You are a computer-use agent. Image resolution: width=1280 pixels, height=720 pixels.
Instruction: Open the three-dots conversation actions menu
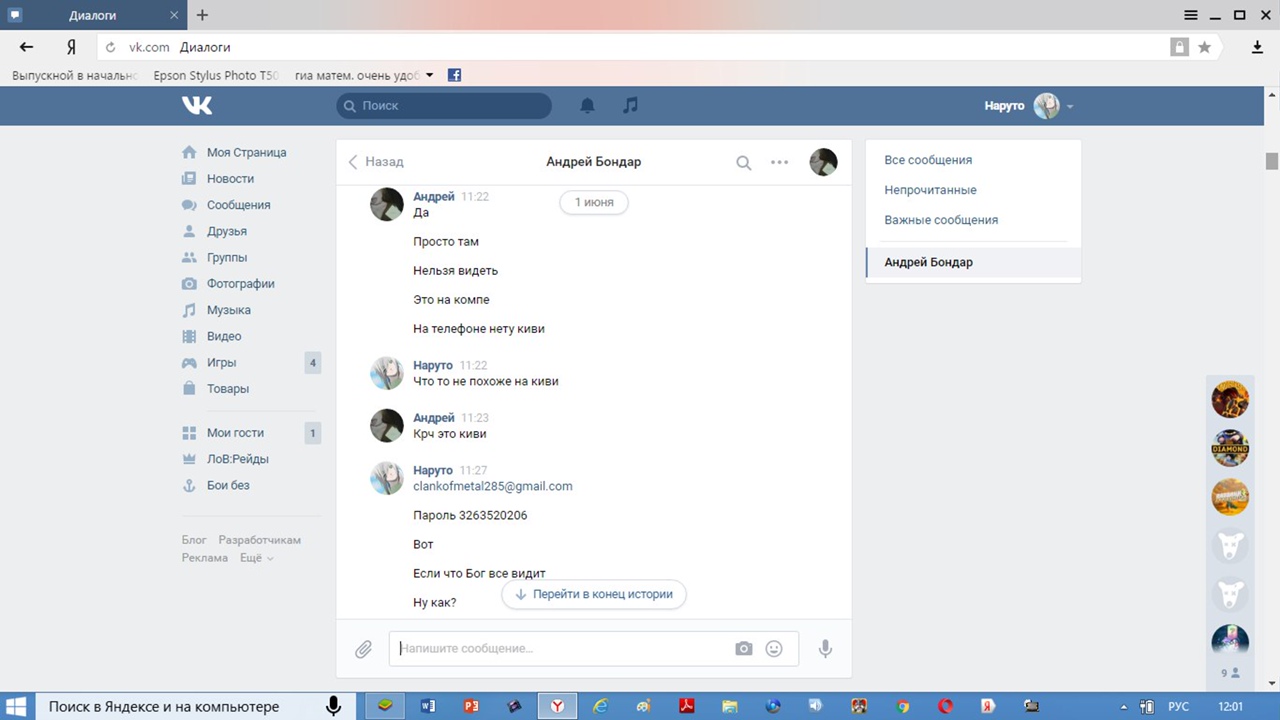[779, 162]
